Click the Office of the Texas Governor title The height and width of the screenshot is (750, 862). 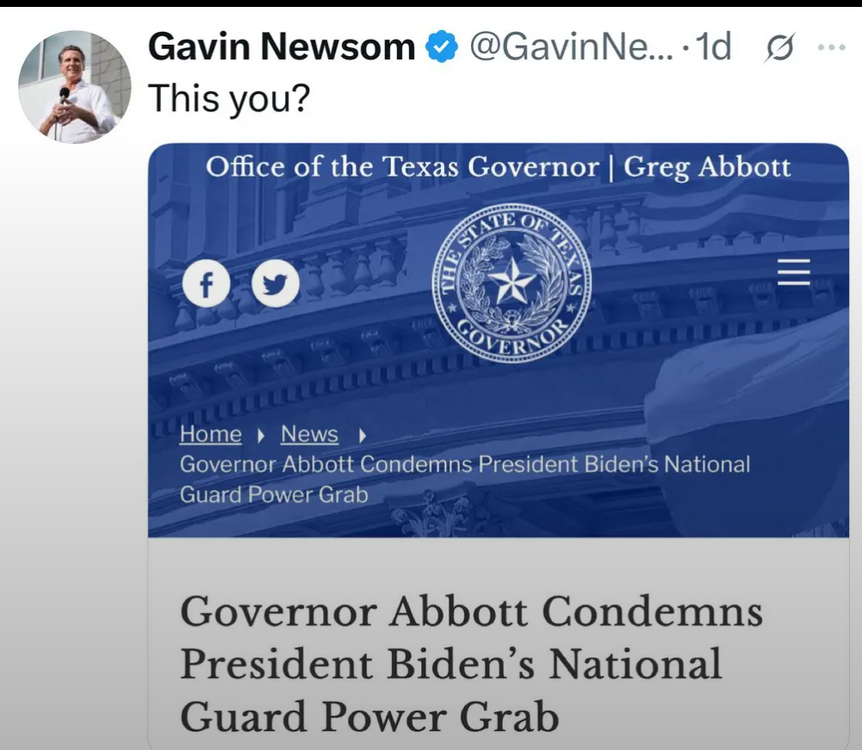tap(498, 167)
